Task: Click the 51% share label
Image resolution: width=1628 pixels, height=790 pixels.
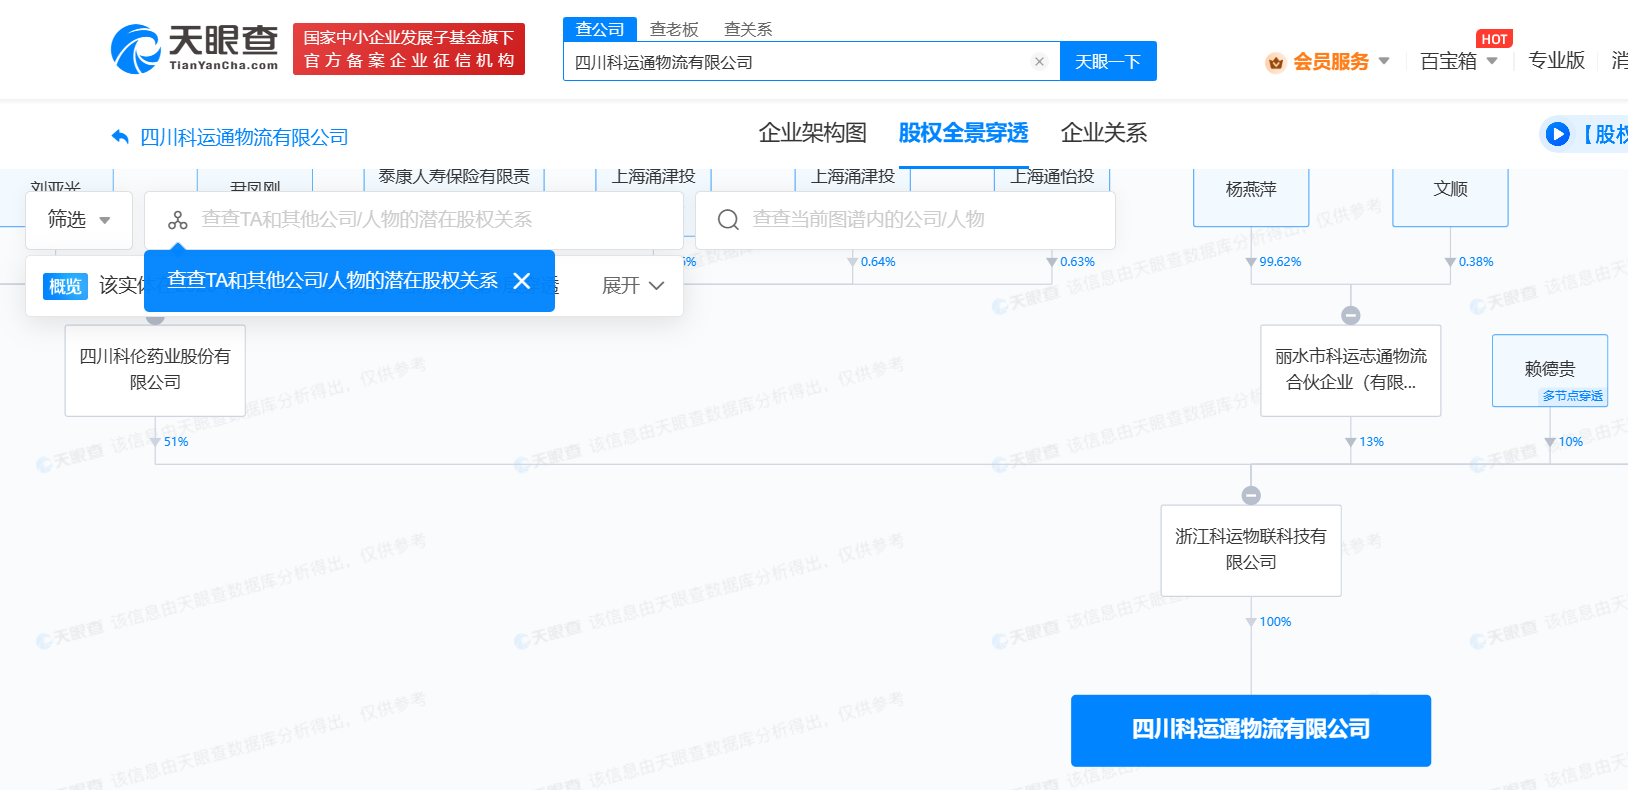Action: coord(176,442)
